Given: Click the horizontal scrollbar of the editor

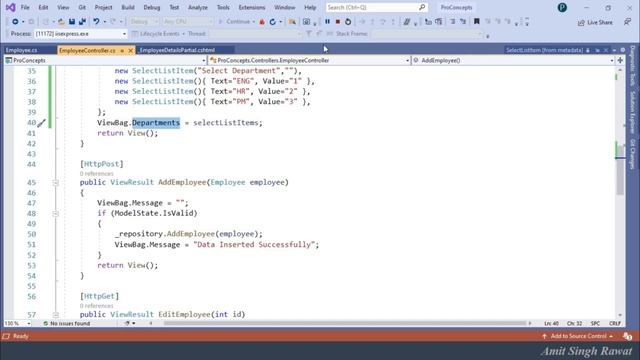Looking at the screenshot, I should (345, 323).
